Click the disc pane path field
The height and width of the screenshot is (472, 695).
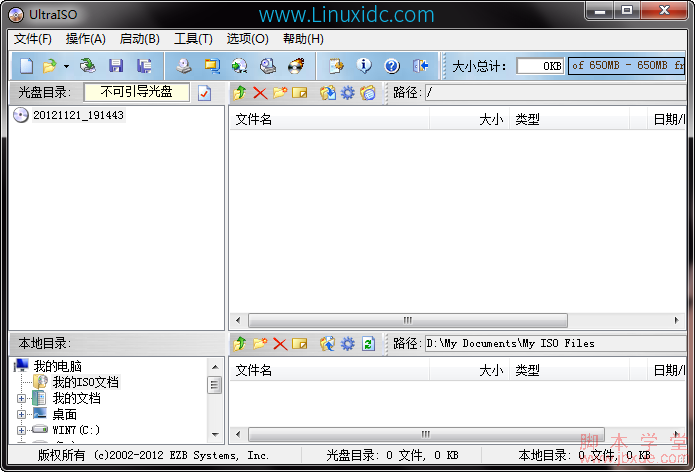tap(555, 93)
